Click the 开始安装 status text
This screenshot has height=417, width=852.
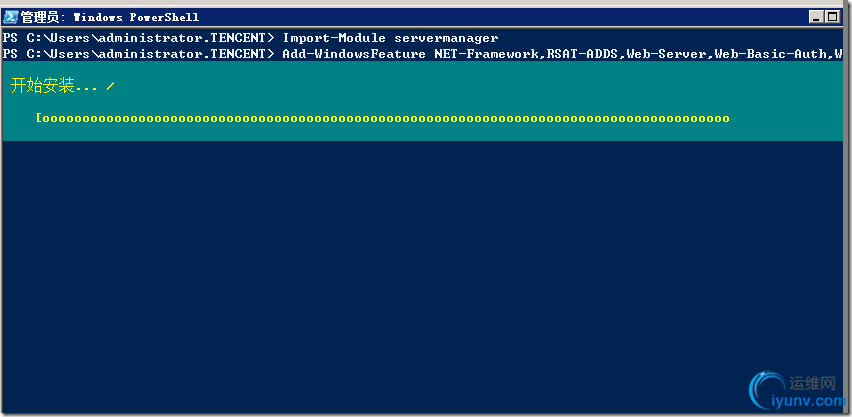pyautogui.click(x=42, y=86)
